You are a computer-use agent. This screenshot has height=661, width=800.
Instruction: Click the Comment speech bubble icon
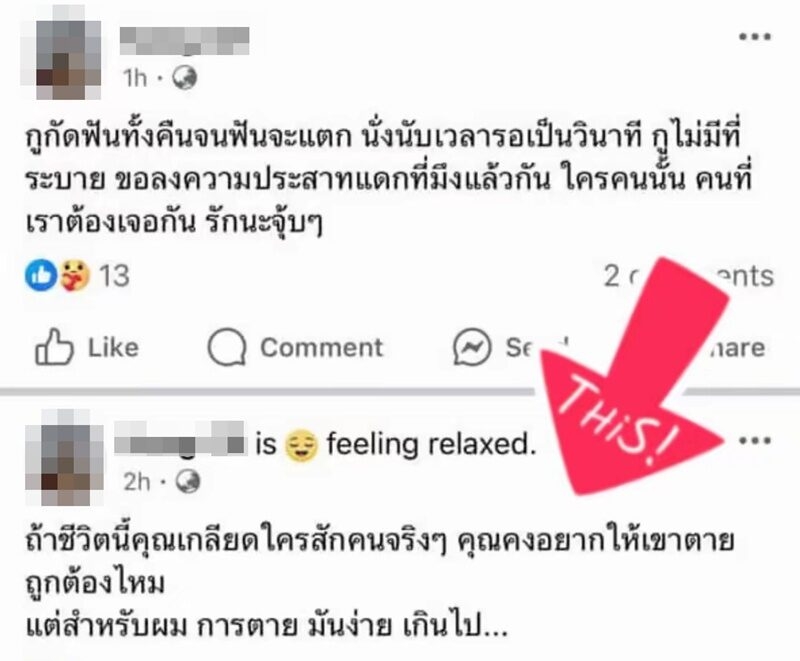[x=227, y=347]
